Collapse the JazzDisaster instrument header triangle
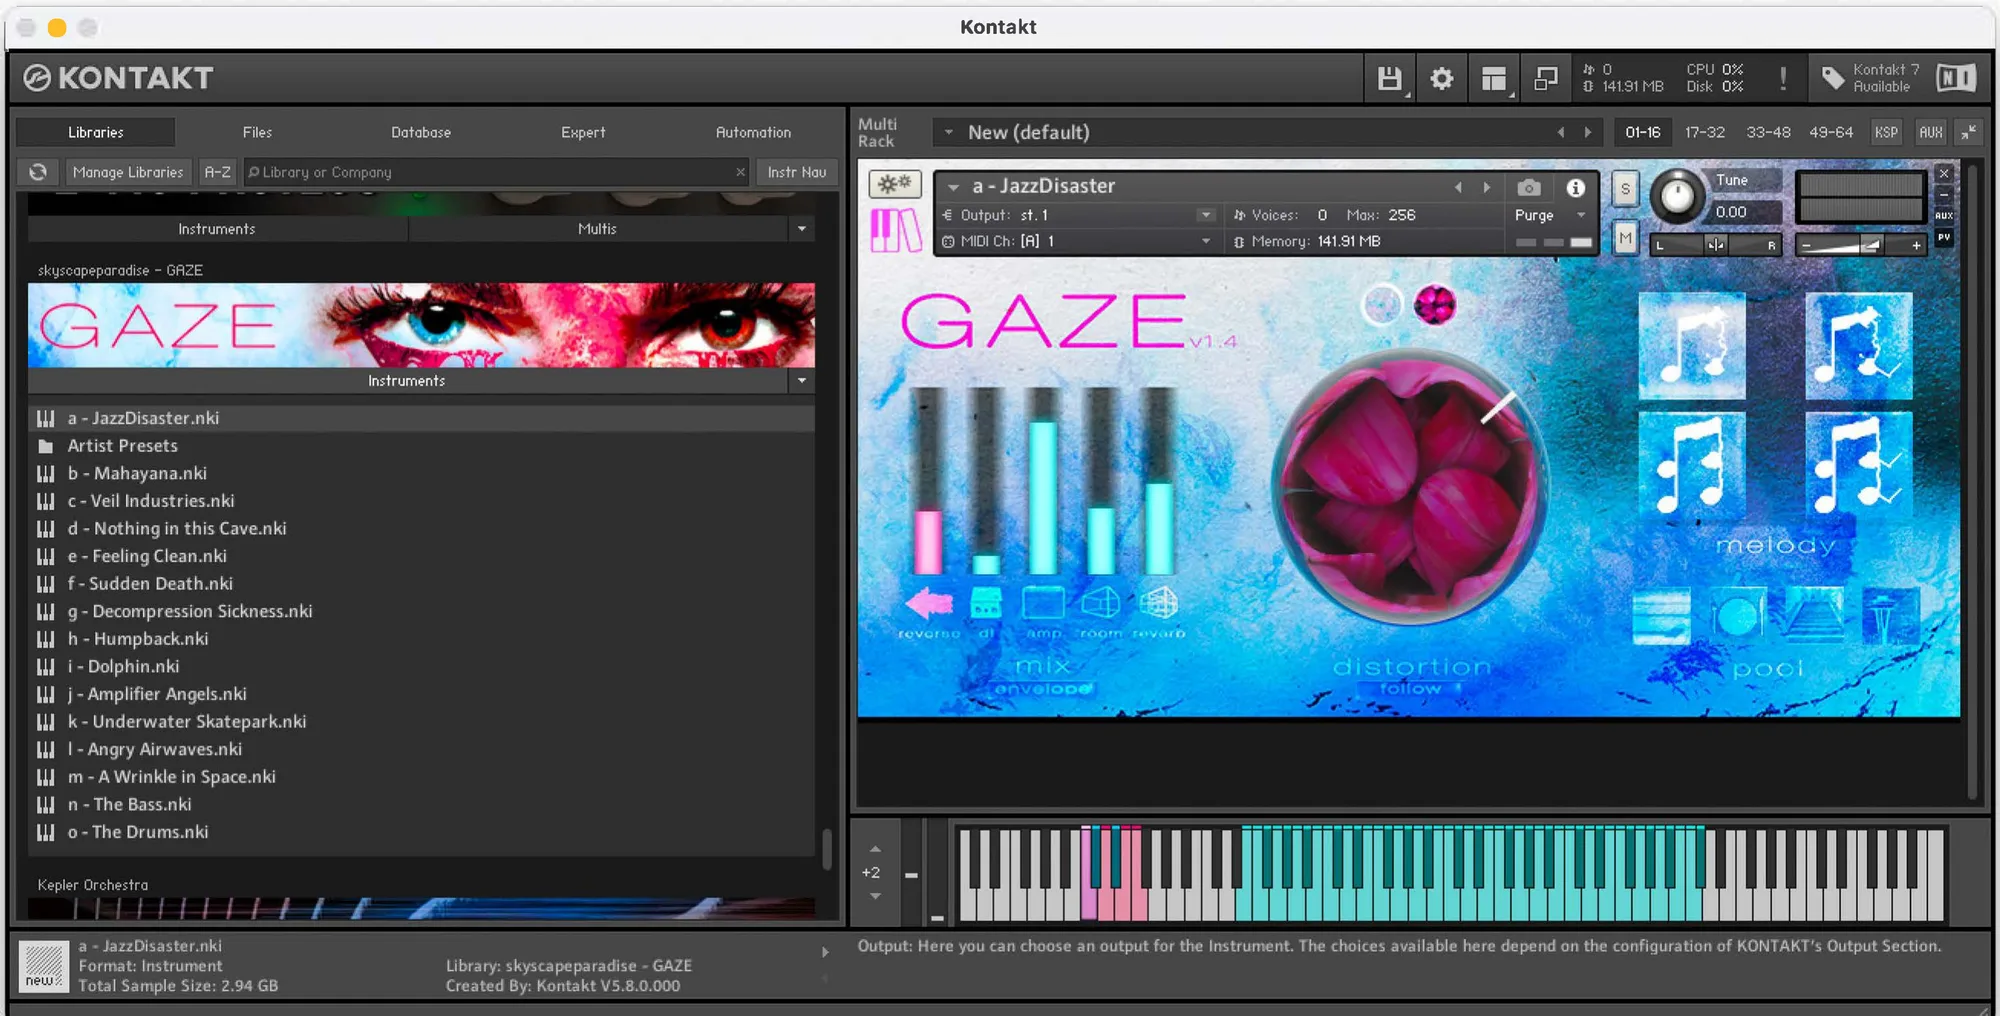Screen dimensions: 2000x1016 tap(954, 187)
